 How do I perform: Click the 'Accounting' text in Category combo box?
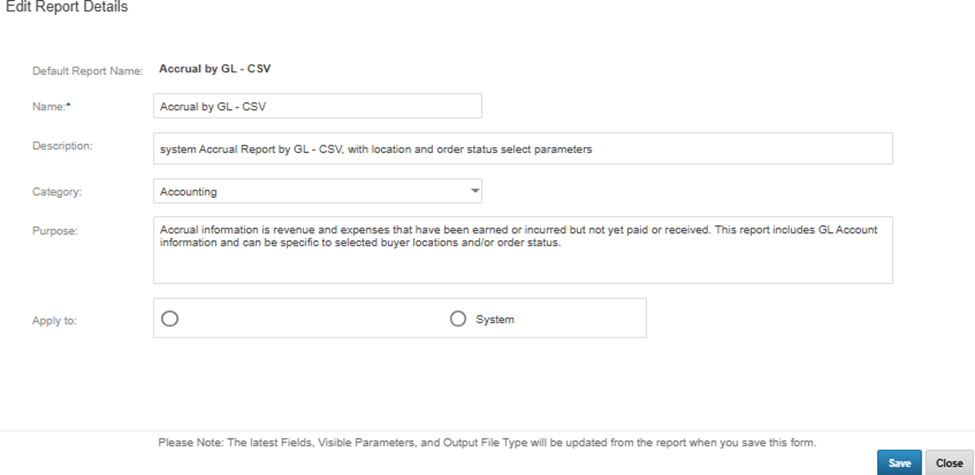(189, 191)
